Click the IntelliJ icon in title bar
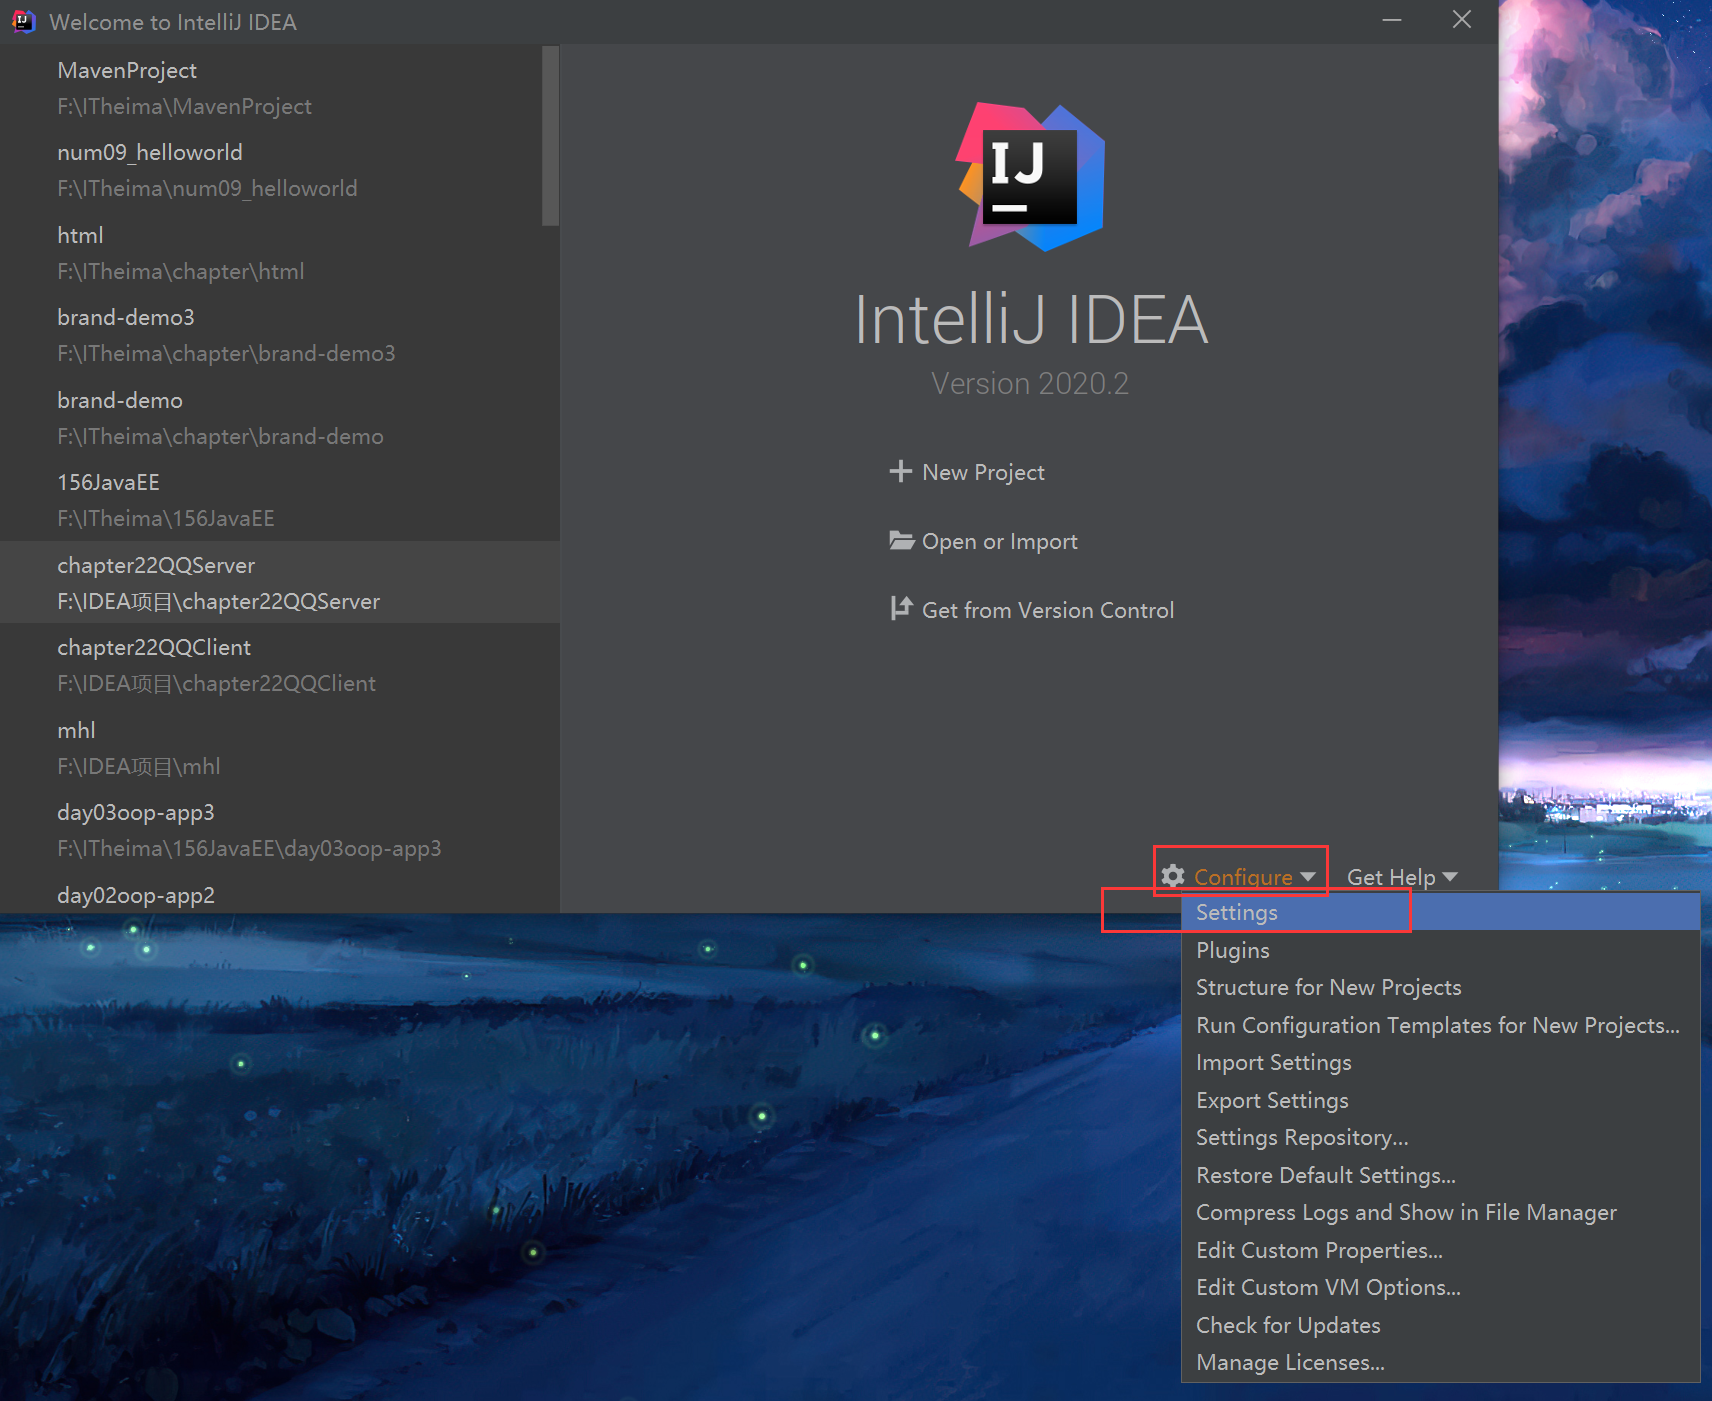This screenshot has height=1401, width=1712. pos(23,21)
